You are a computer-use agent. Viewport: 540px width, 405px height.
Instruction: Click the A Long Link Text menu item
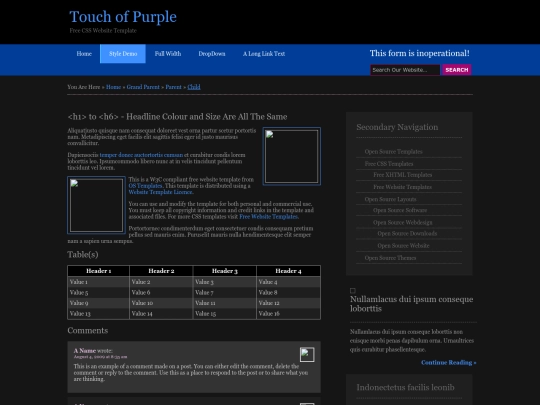[x=264, y=54]
